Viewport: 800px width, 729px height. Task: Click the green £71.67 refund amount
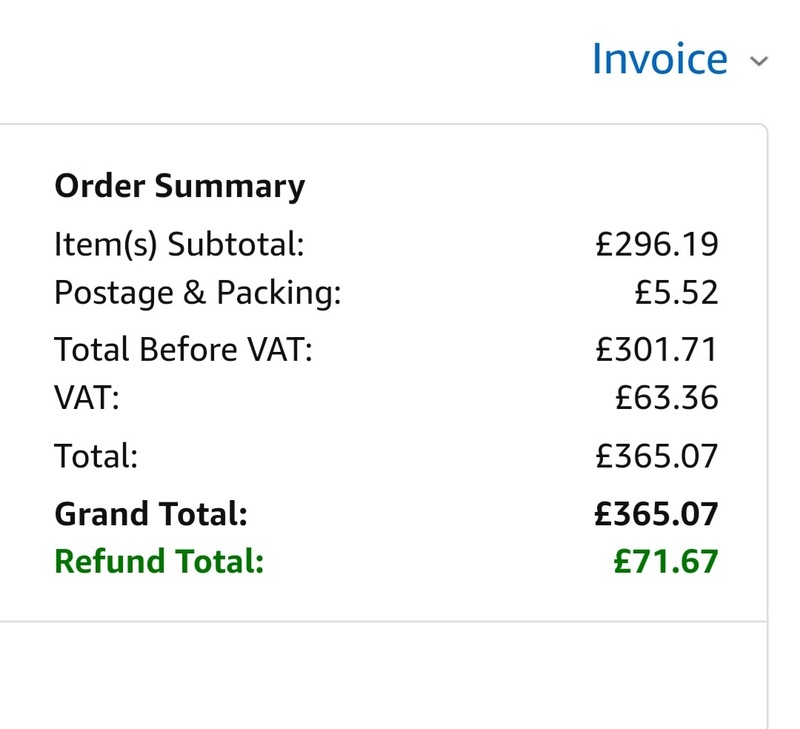point(666,561)
